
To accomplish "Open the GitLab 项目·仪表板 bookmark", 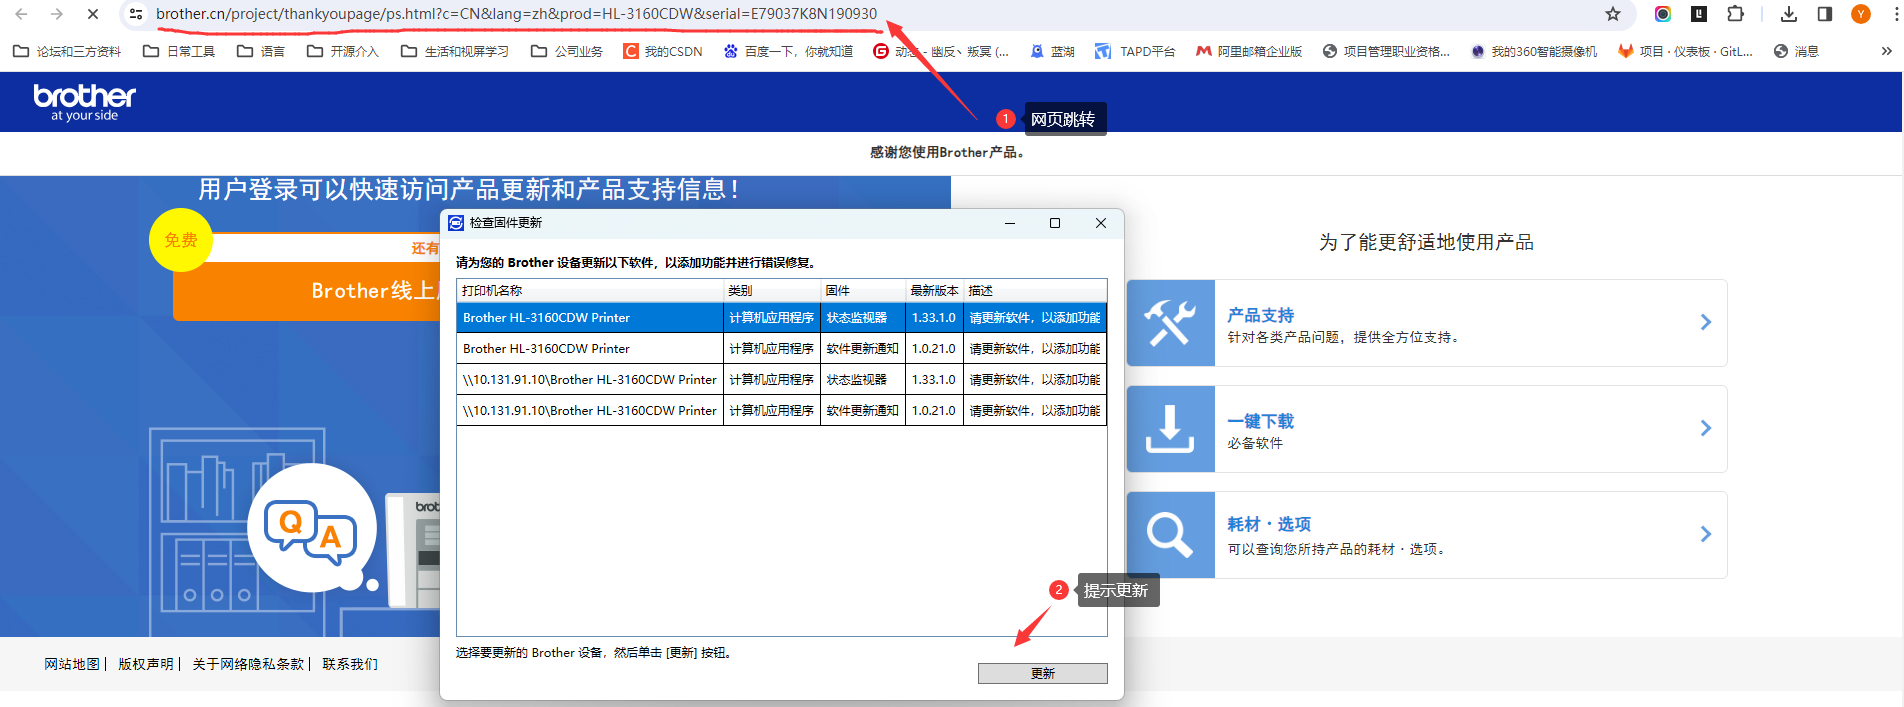I will coord(1685,51).
